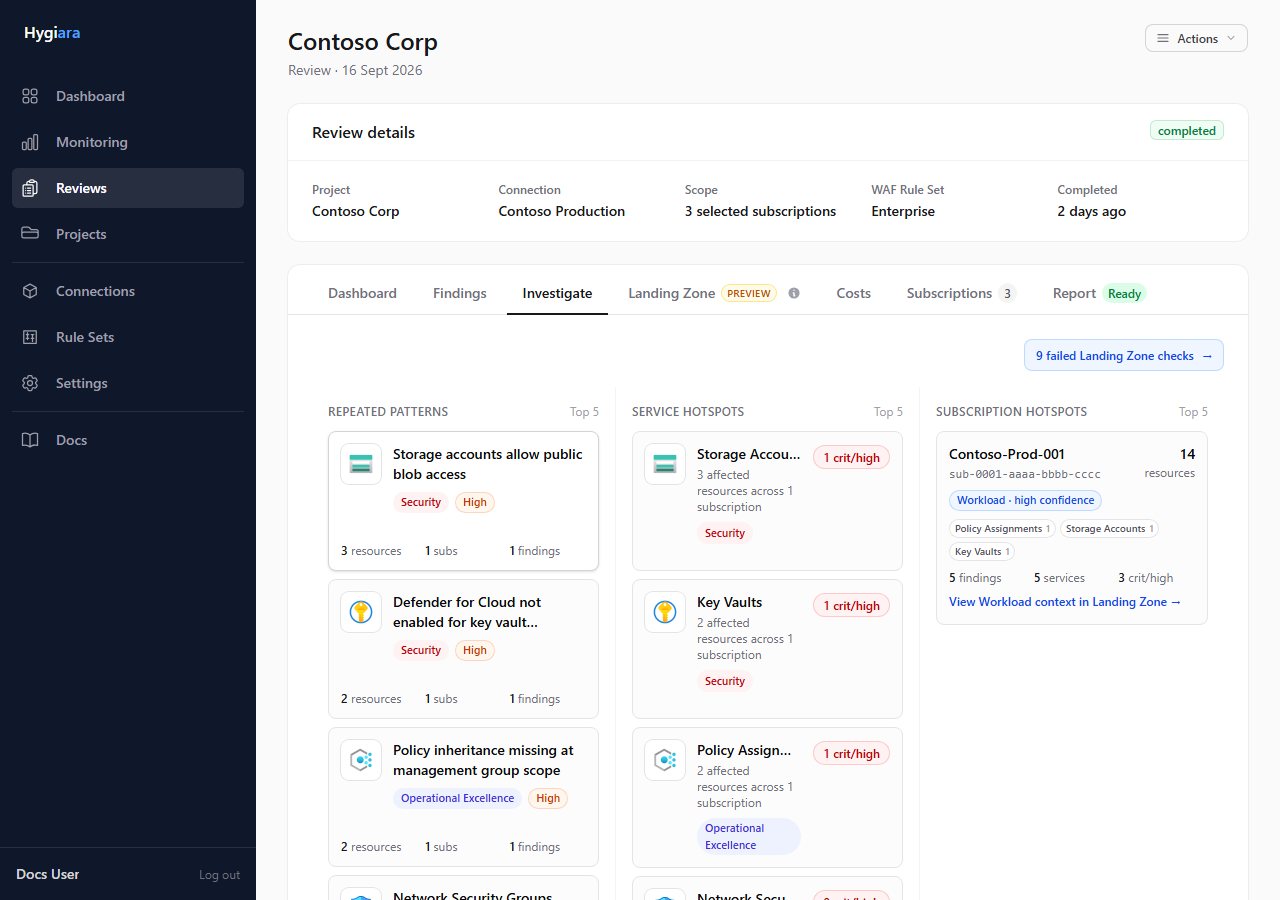The height and width of the screenshot is (900, 1280).
Task: Click the info icon beside Landing Zone
Action: pyautogui.click(x=794, y=293)
